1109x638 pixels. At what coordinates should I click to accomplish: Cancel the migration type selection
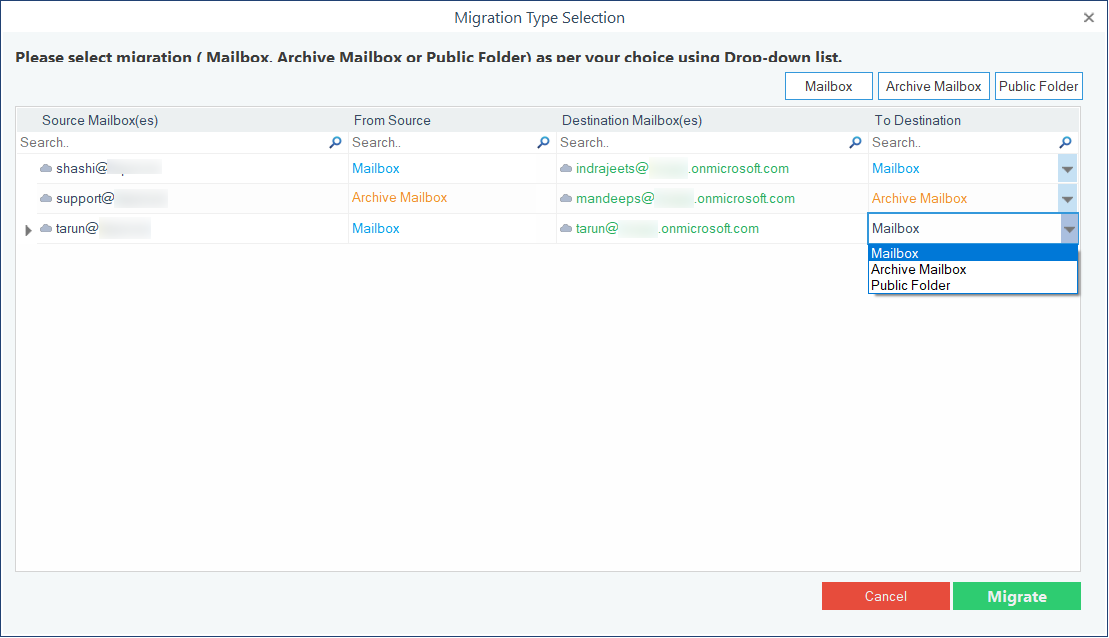pos(886,596)
